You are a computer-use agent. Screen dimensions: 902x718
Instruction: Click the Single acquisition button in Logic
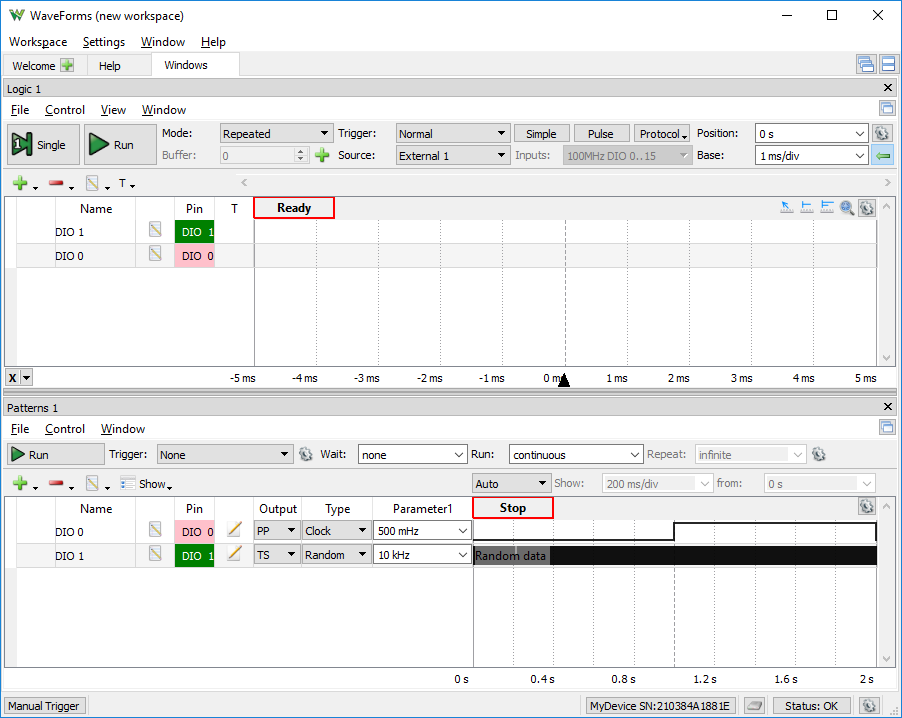43,144
